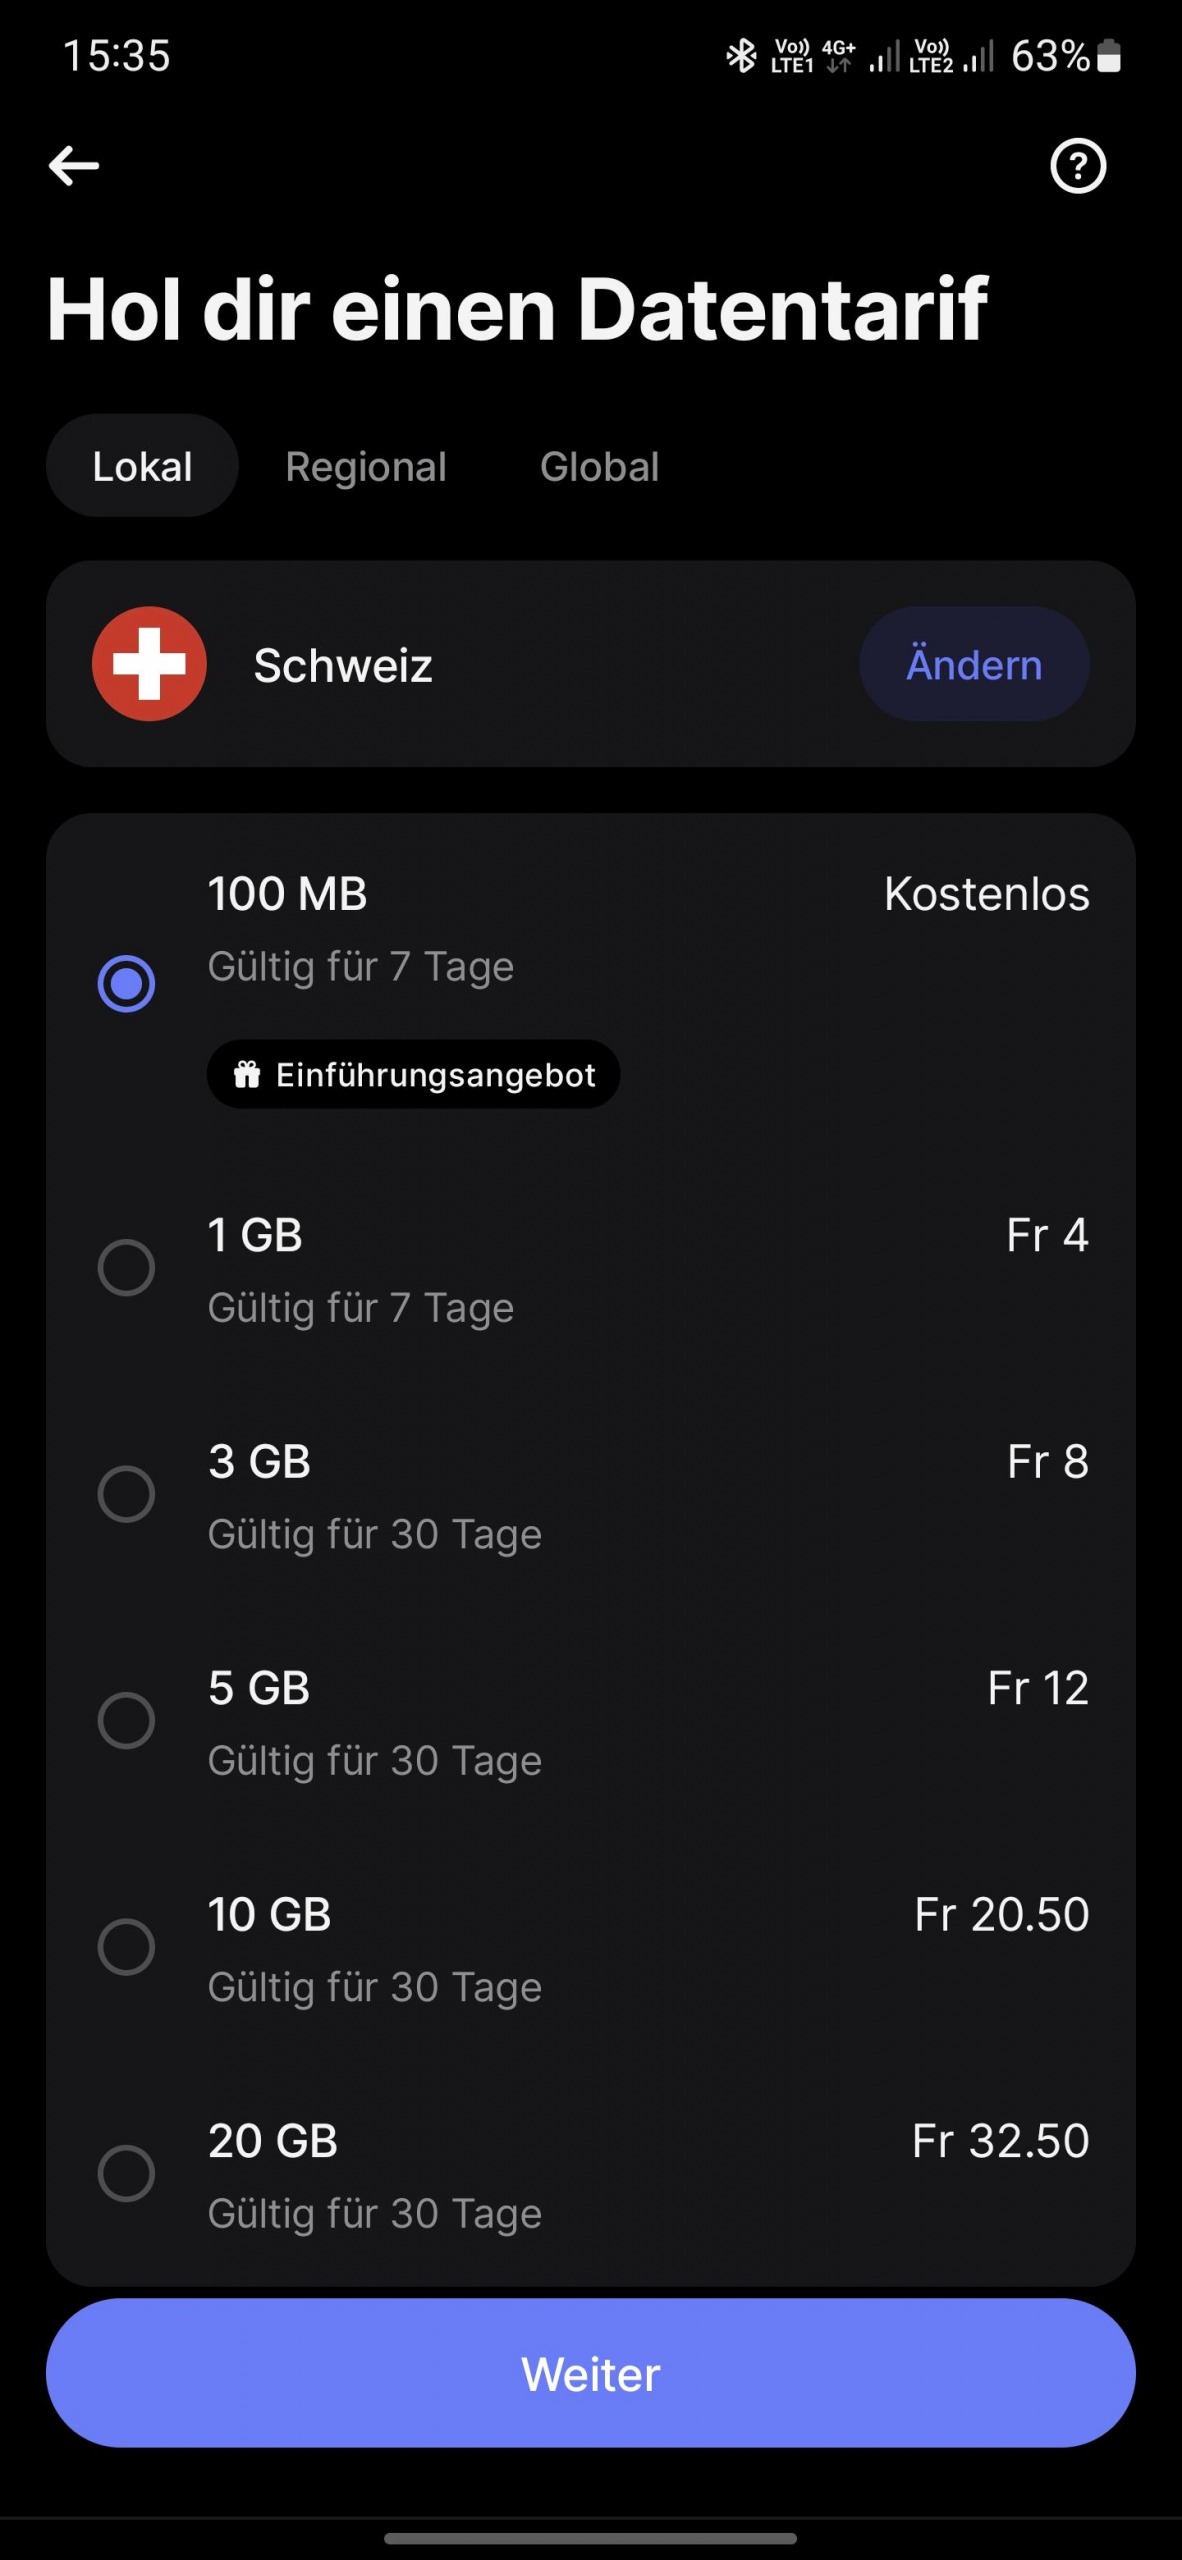
Task: Choose the 3 GB plan radio button
Action: [x=126, y=1494]
